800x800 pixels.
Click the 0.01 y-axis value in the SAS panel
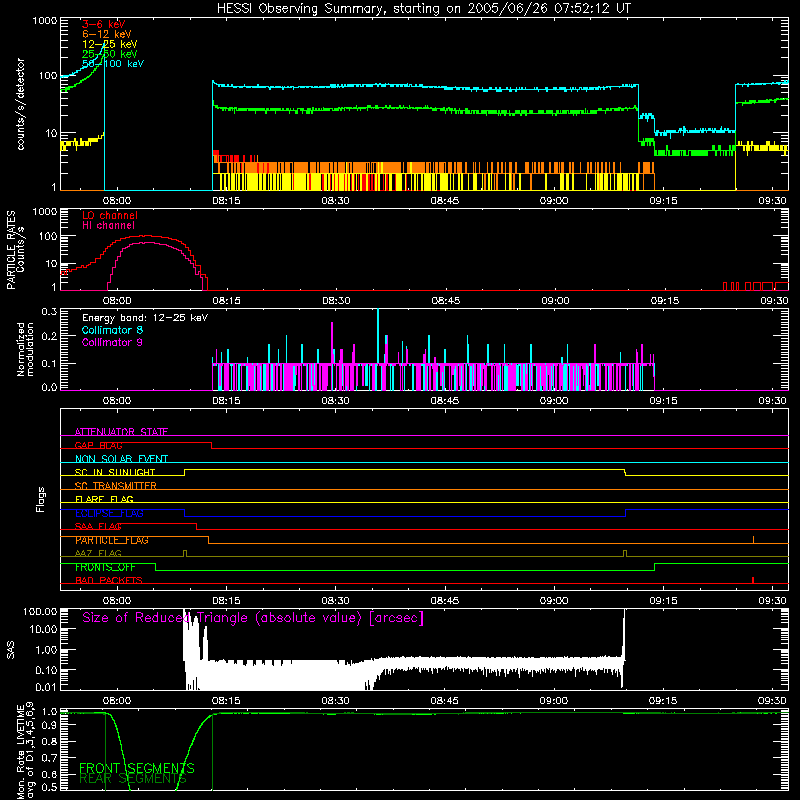point(46,687)
